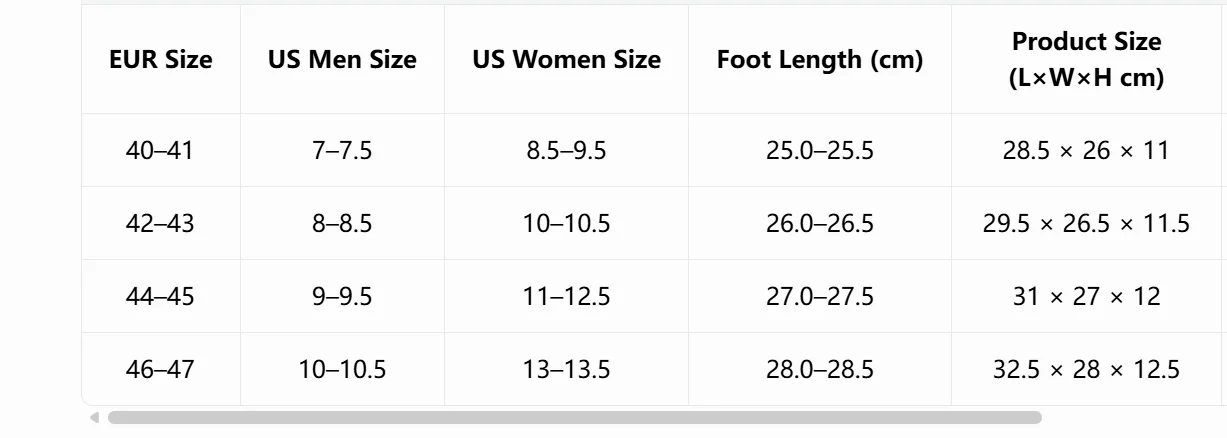Click the Product Size column header

click(1086, 60)
